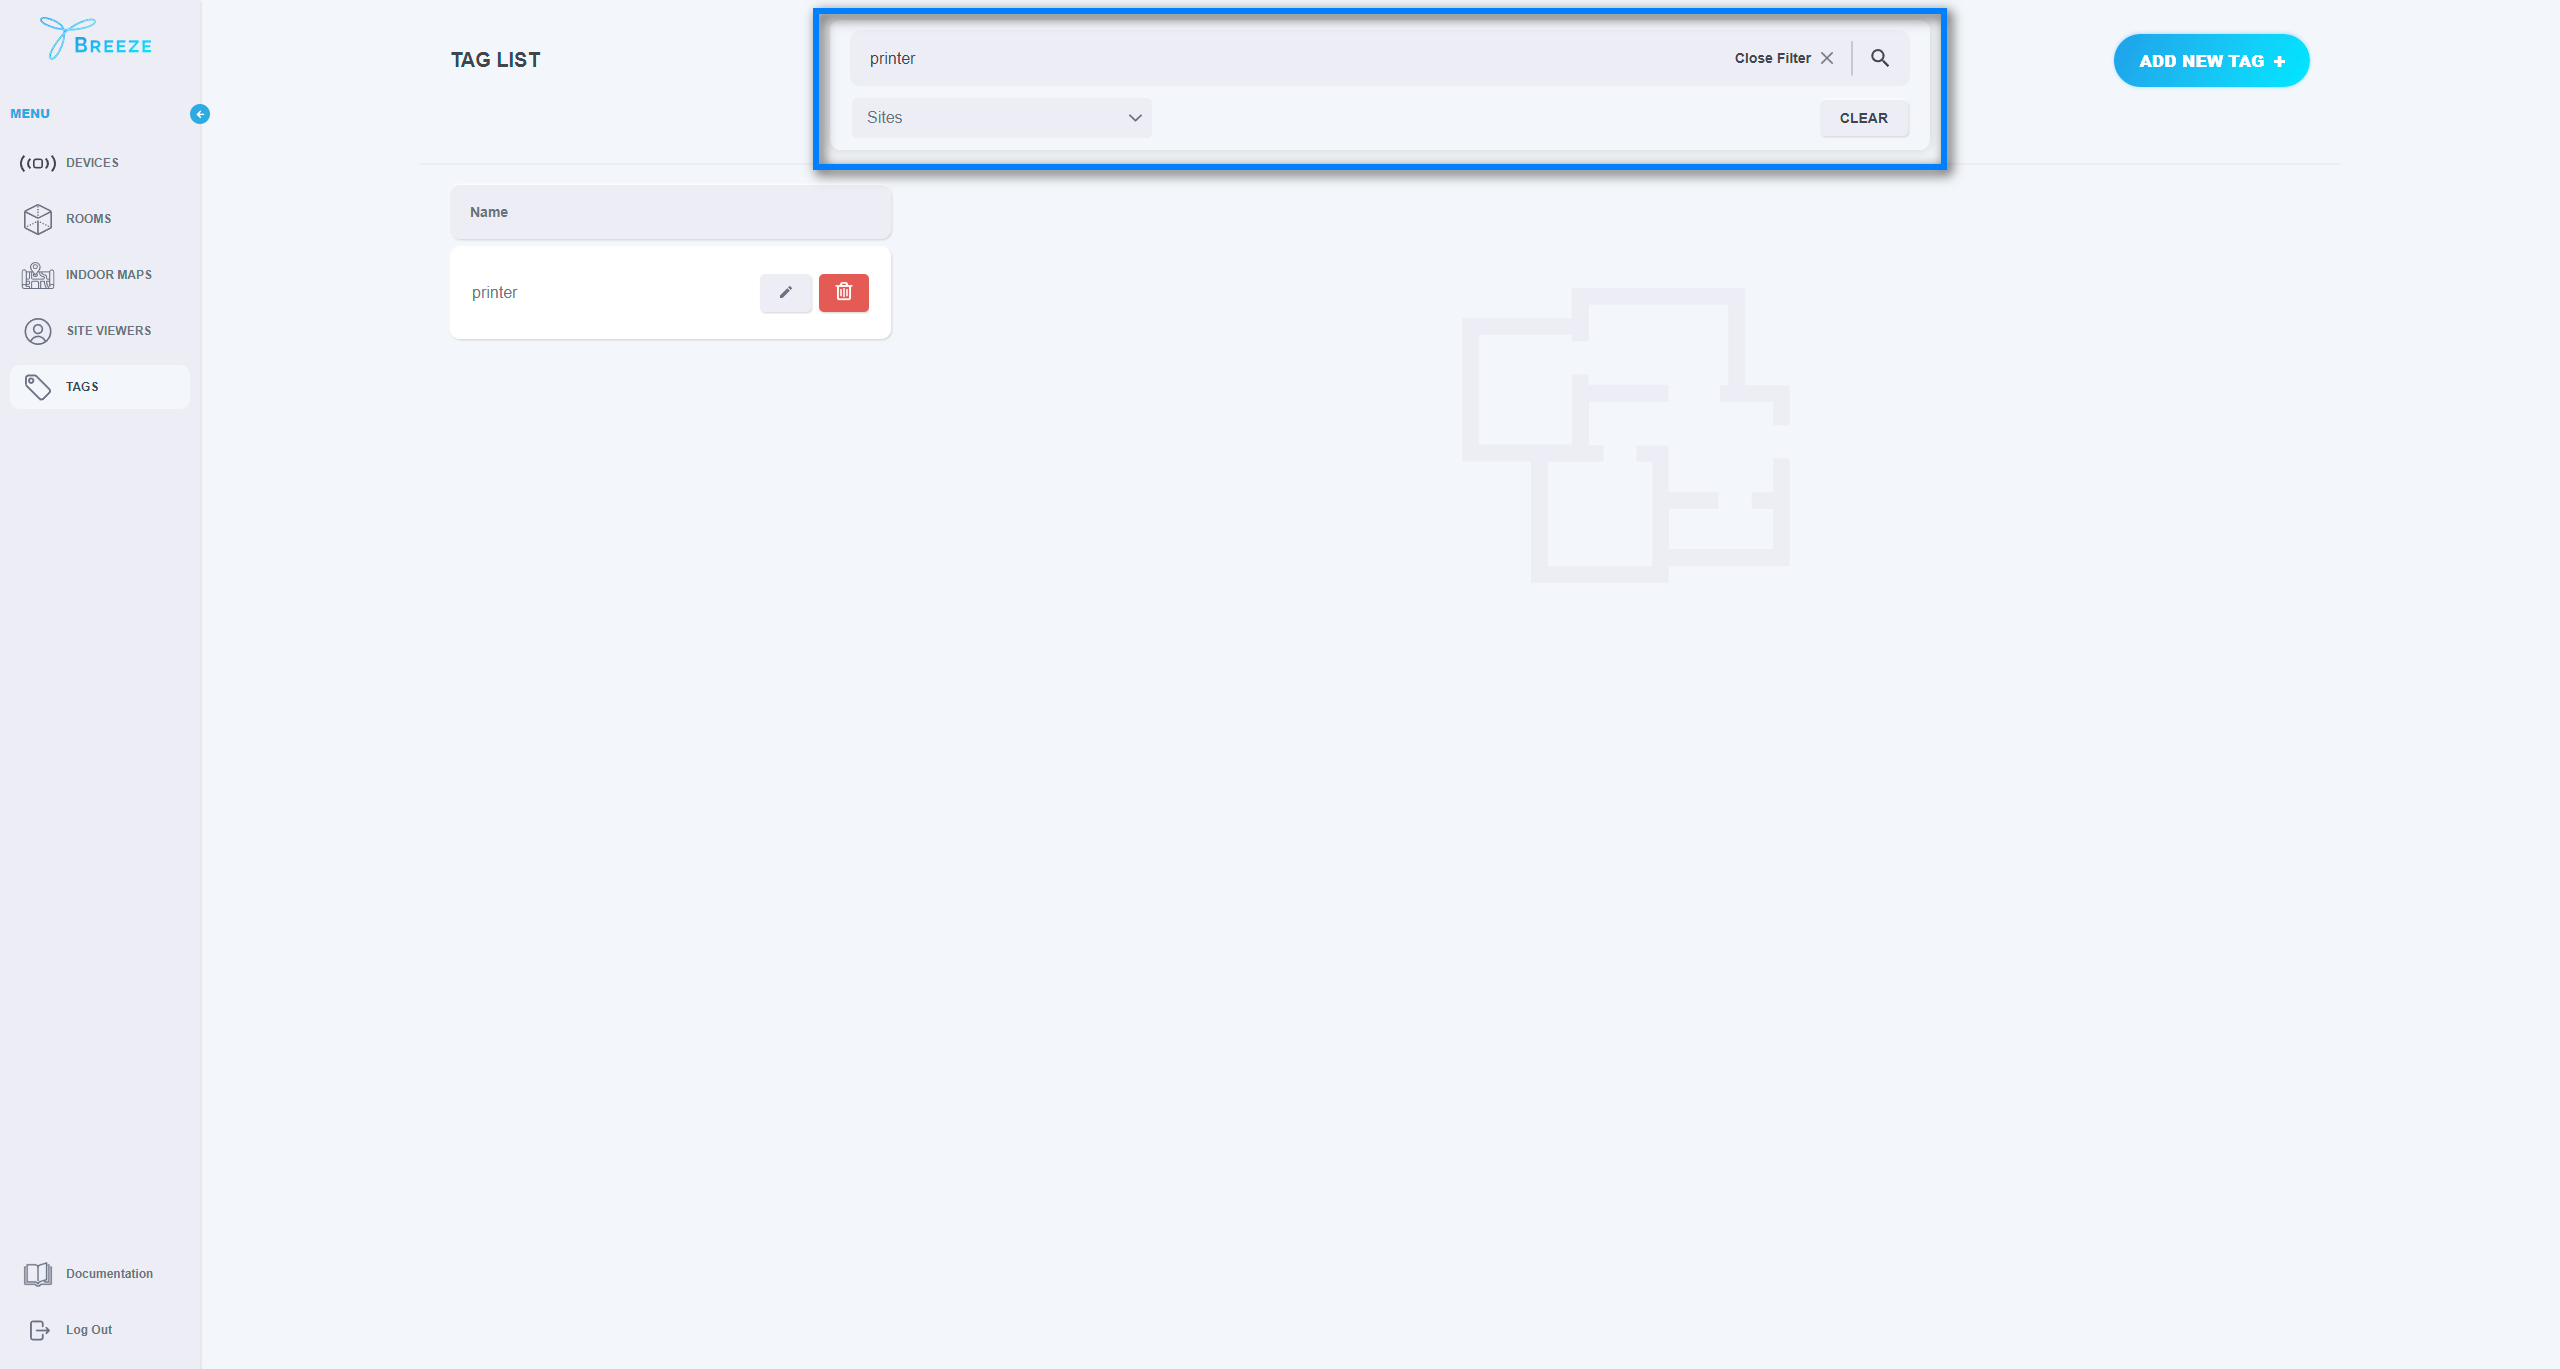Click the Close Filter X button

point(1827,58)
